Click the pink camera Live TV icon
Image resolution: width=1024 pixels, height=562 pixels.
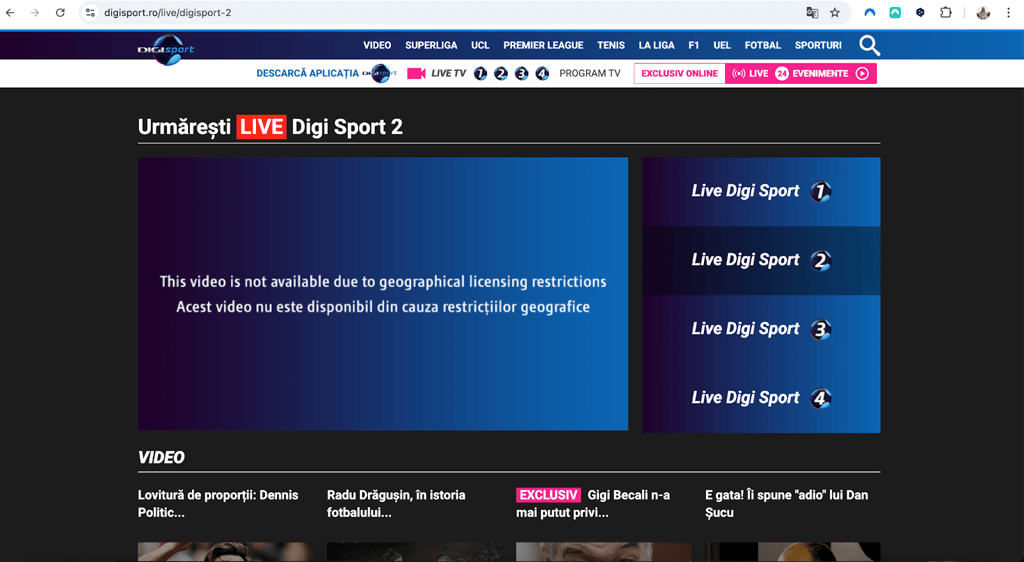pyautogui.click(x=416, y=73)
